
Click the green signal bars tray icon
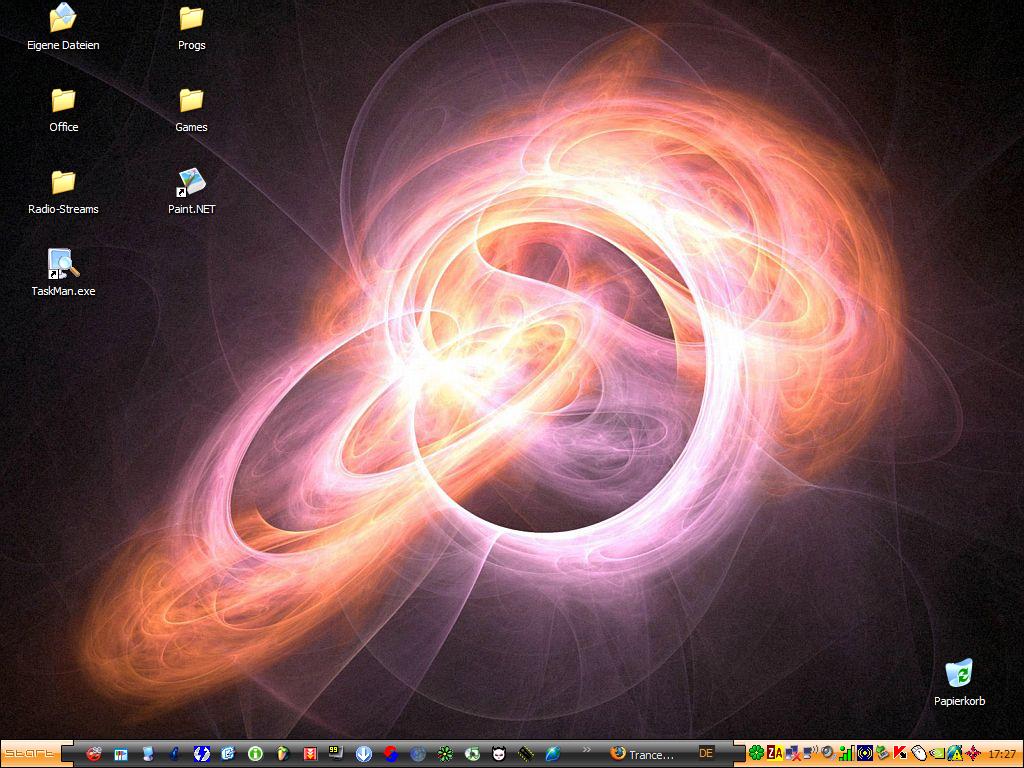pyautogui.click(x=846, y=753)
